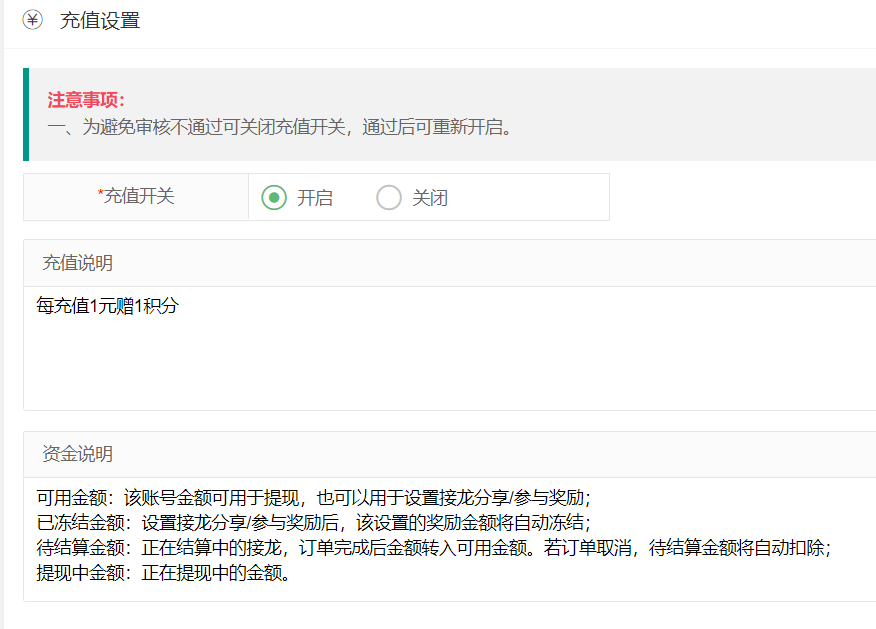Click the notice line 为避免审核不通过可关闭充值开关
The image size is (876, 629).
(x=279, y=127)
